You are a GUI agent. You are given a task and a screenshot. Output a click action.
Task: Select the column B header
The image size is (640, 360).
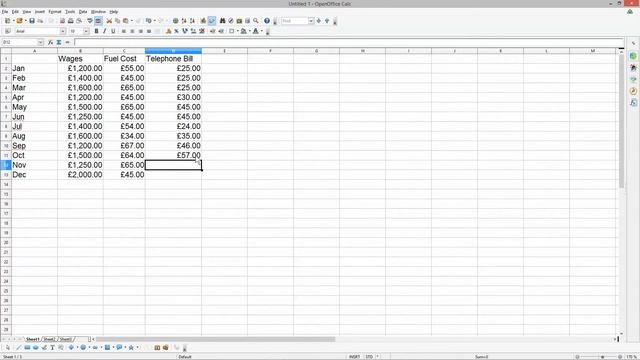[80, 51]
